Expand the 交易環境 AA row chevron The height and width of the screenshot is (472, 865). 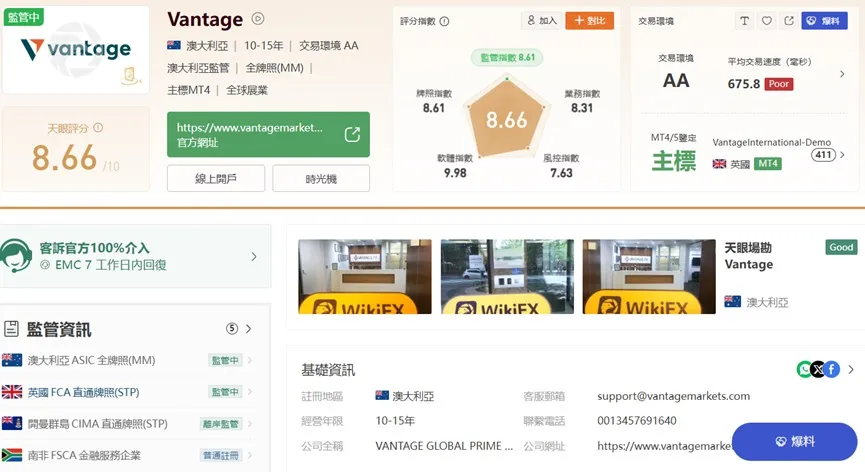coord(842,74)
